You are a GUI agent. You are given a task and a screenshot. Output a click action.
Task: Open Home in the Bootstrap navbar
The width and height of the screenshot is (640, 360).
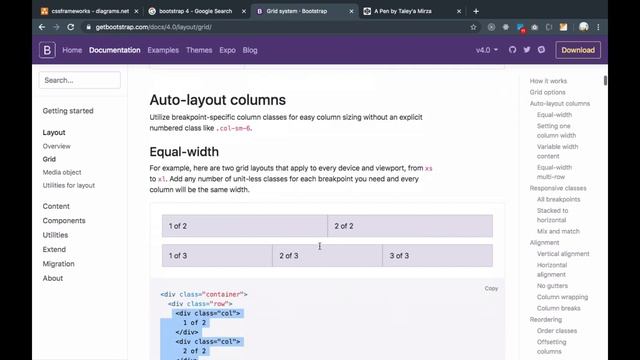[x=72, y=50]
